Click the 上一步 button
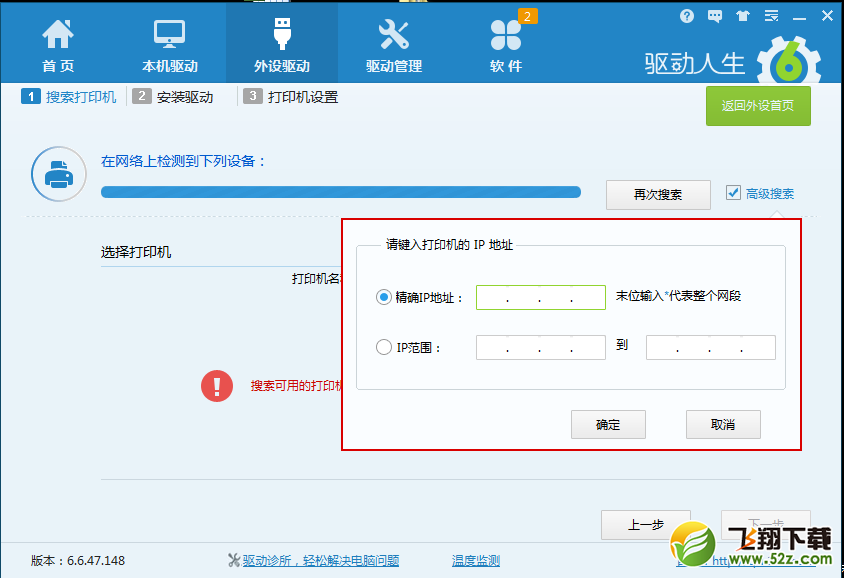844x578 pixels. click(645, 525)
